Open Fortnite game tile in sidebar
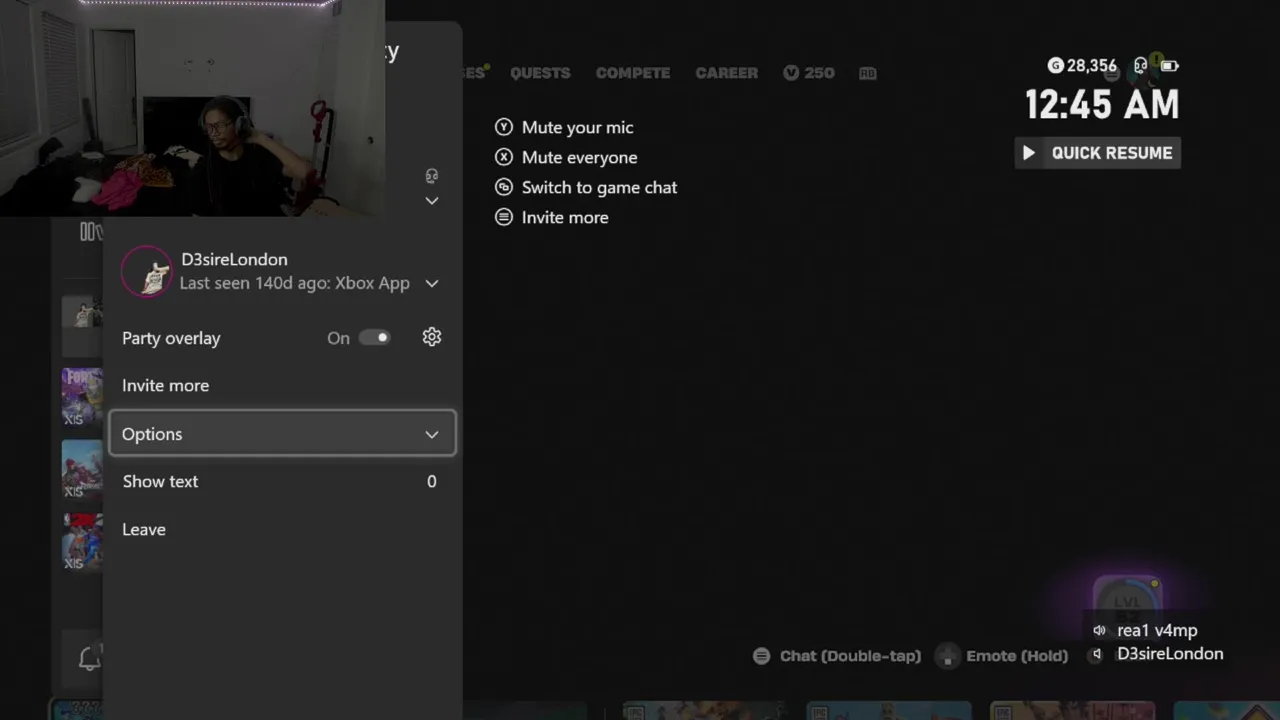Viewport: 1280px width, 720px height. click(82, 396)
